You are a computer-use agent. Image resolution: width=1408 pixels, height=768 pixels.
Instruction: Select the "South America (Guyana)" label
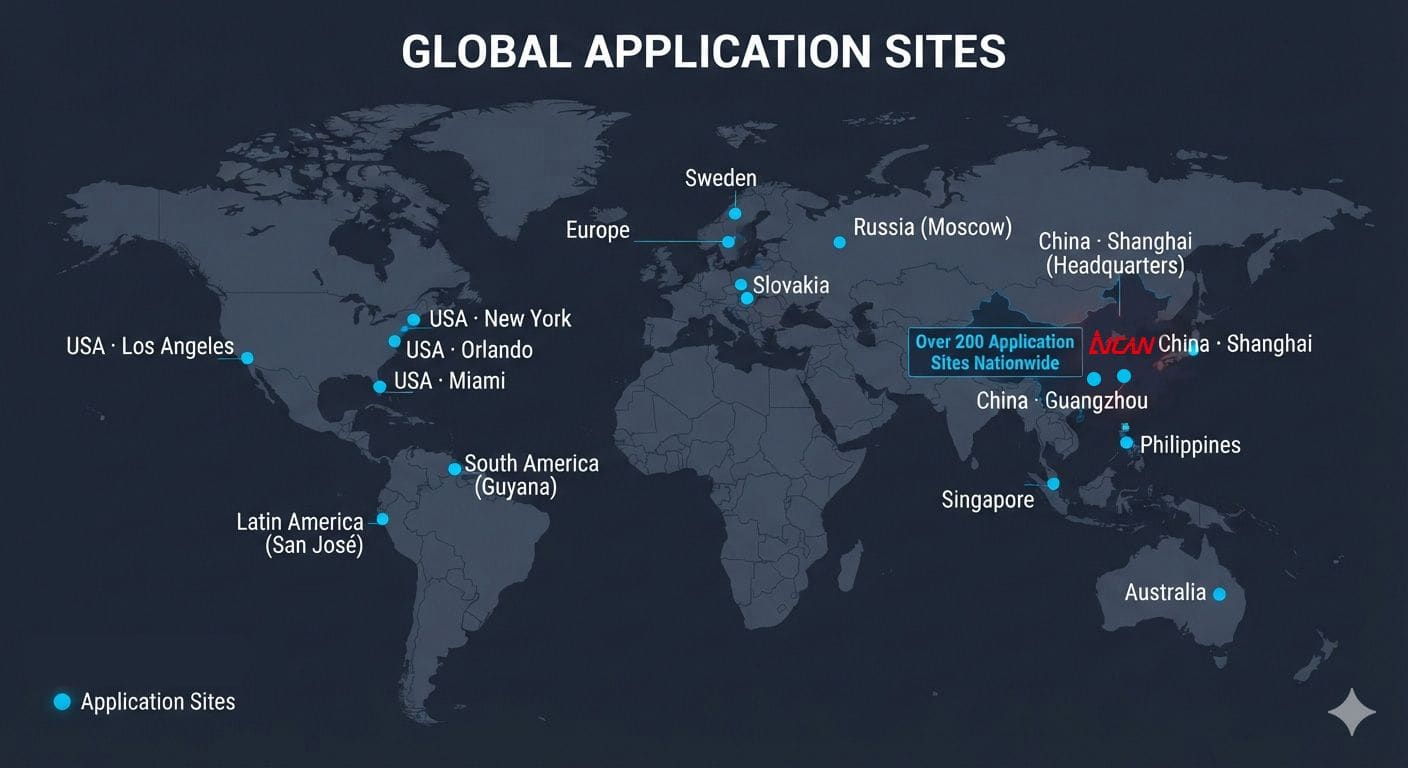coord(531,476)
